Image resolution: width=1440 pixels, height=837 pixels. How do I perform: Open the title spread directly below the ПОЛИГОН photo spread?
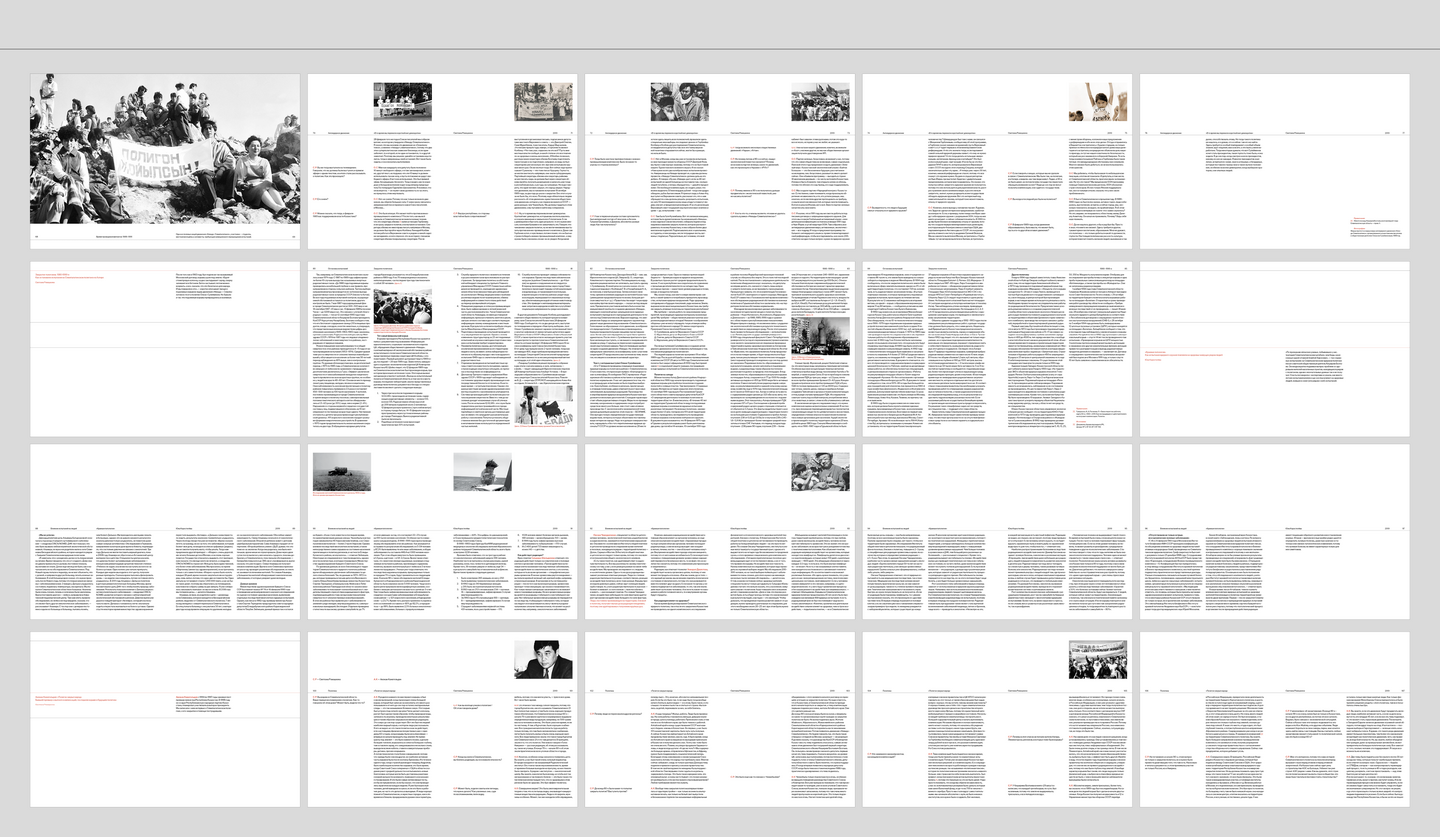click(164, 349)
